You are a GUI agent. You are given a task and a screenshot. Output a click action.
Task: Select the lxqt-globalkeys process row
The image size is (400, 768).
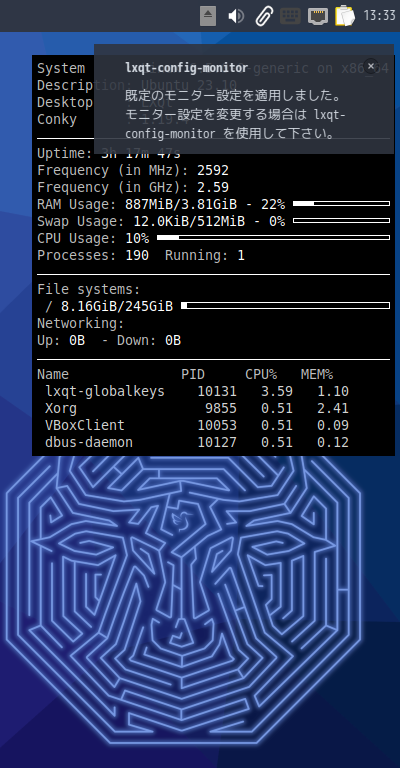197,391
